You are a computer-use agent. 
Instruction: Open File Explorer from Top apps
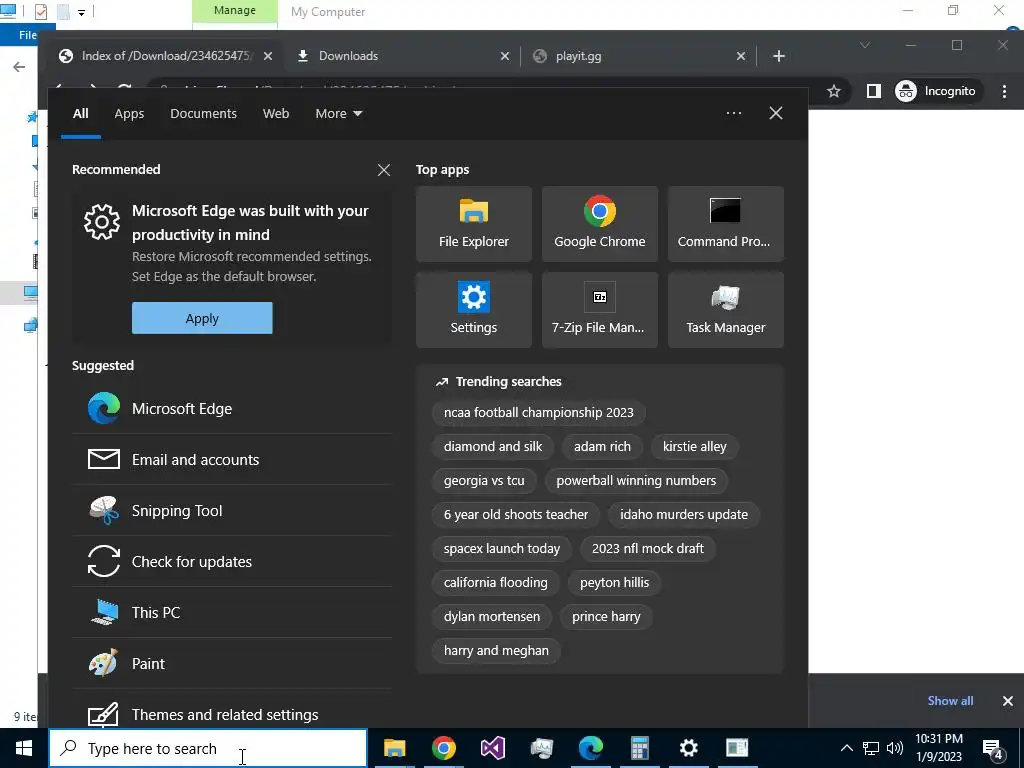pos(473,224)
